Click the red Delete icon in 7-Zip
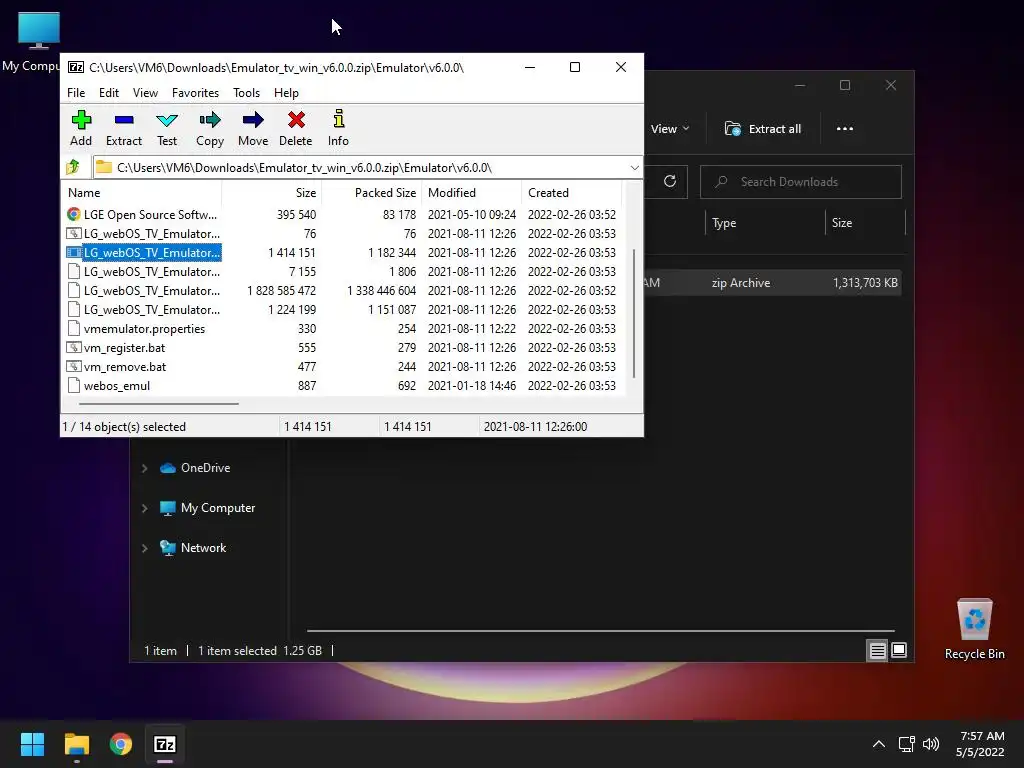The image size is (1024, 768). click(296, 128)
